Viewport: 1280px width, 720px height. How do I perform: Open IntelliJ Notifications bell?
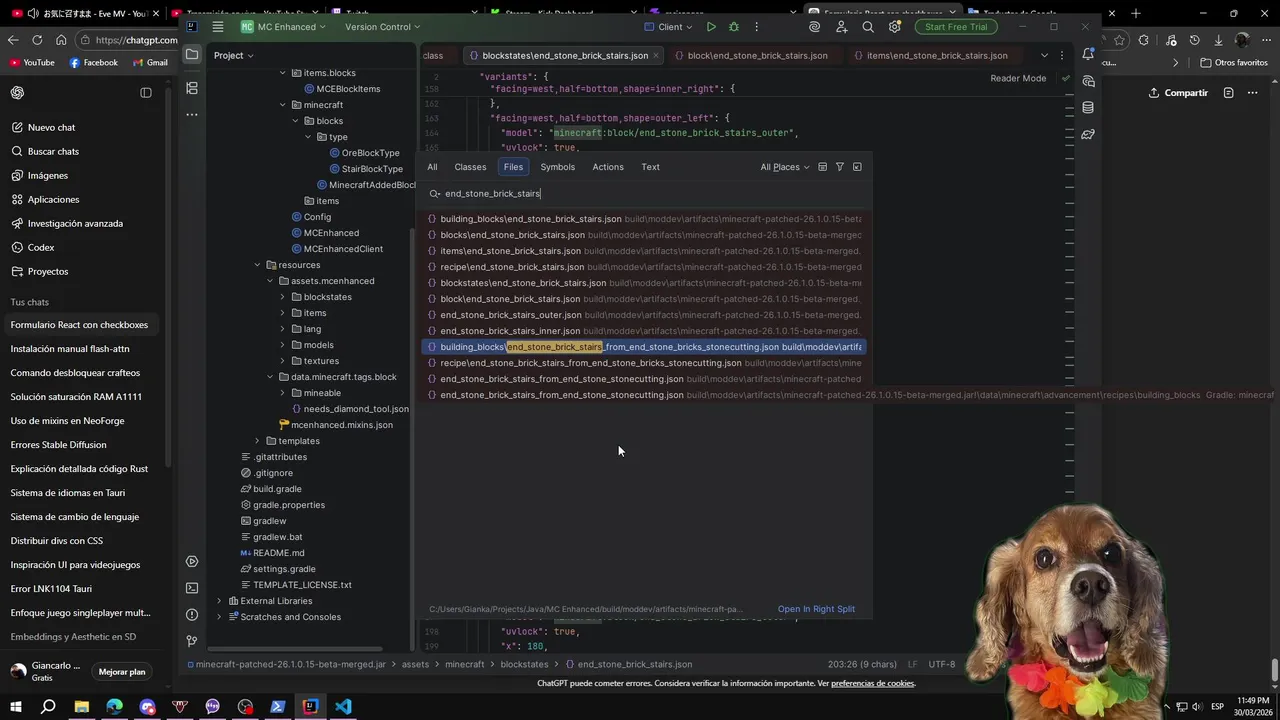(1088, 55)
